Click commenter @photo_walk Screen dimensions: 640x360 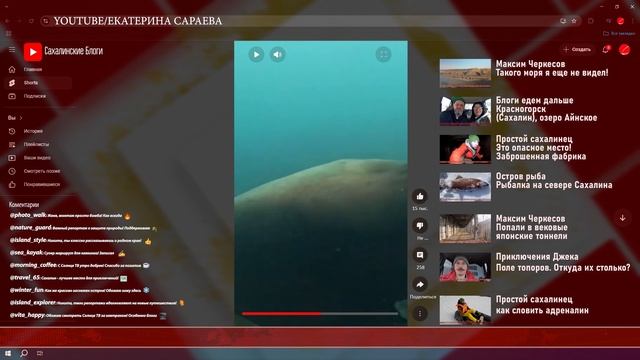click(28, 215)
